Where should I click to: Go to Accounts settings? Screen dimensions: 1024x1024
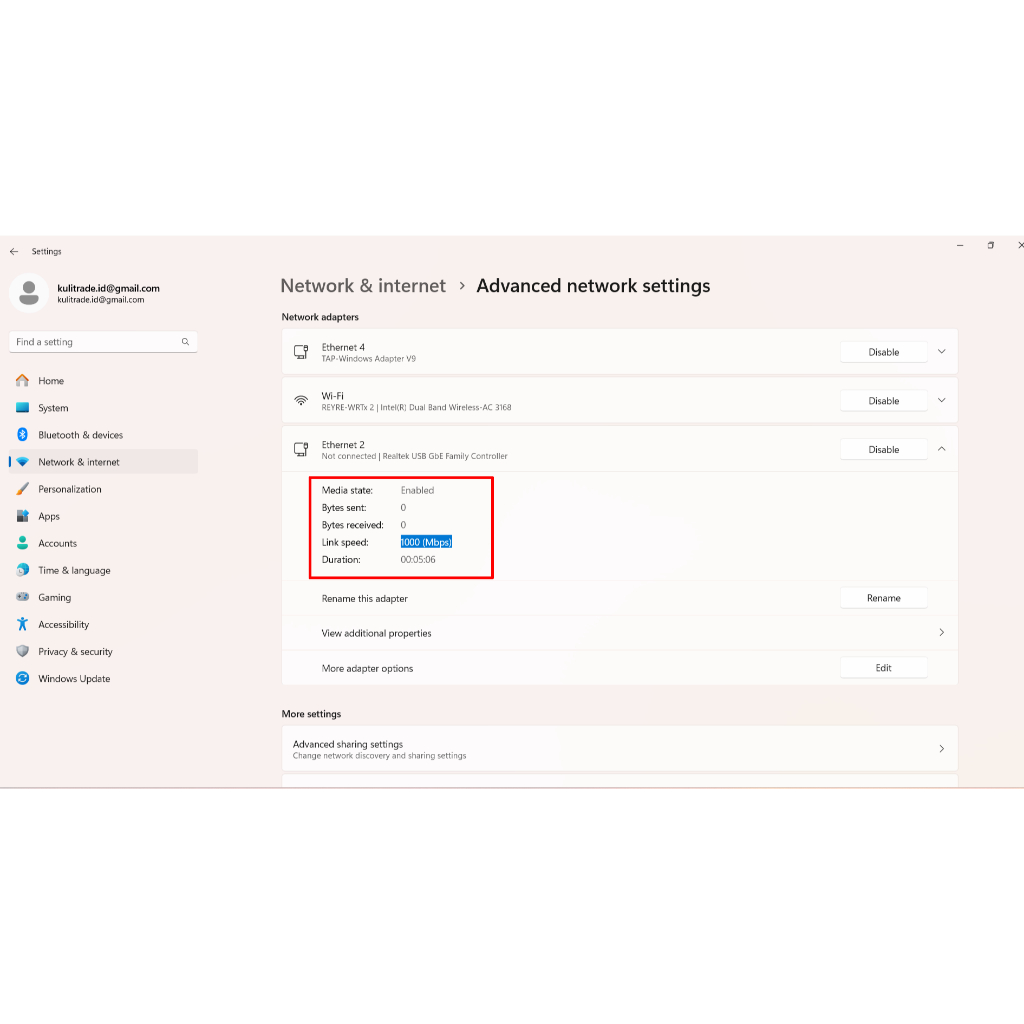[103, 543]
